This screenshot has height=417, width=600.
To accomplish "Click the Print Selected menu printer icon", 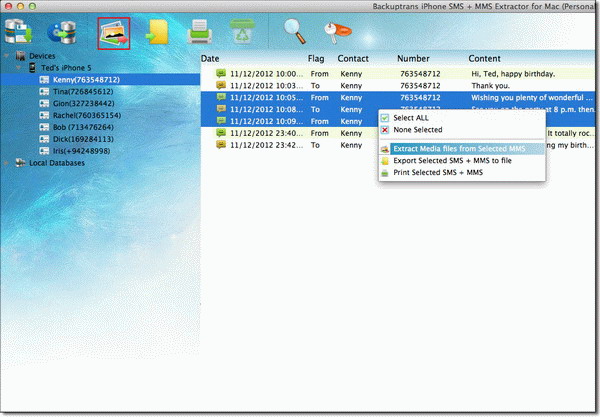I will point(385,173).
